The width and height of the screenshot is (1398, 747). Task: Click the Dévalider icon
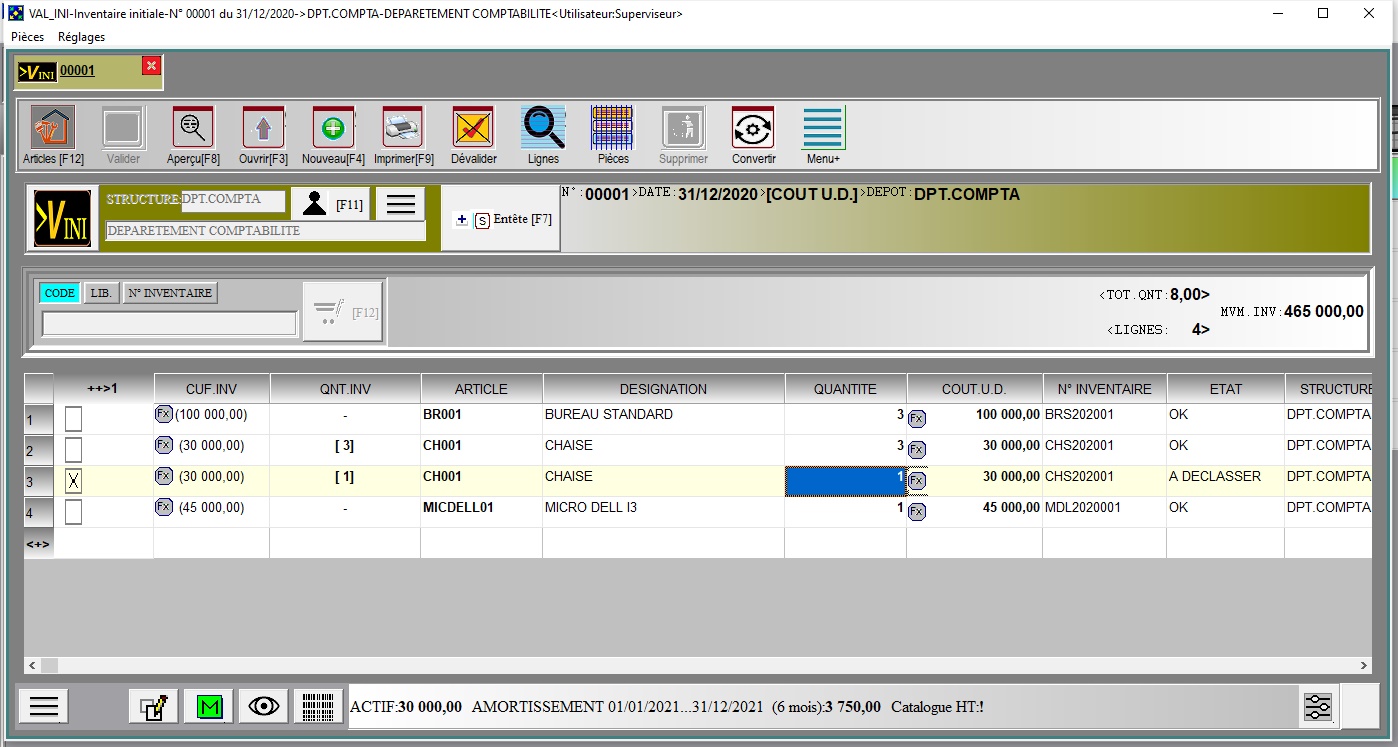[x=473, y=128]
